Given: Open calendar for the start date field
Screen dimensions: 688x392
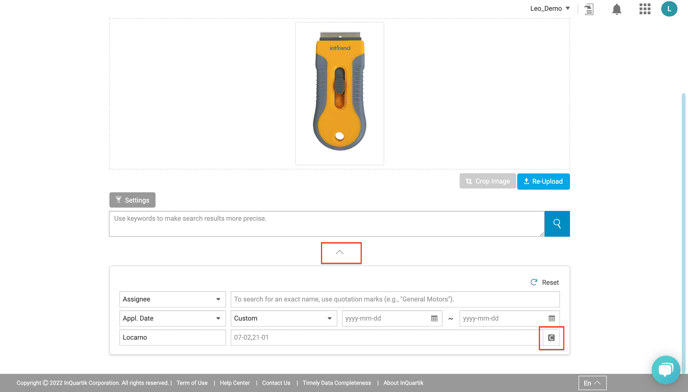Looking at the screenshot, I should (x=434, y=319).
